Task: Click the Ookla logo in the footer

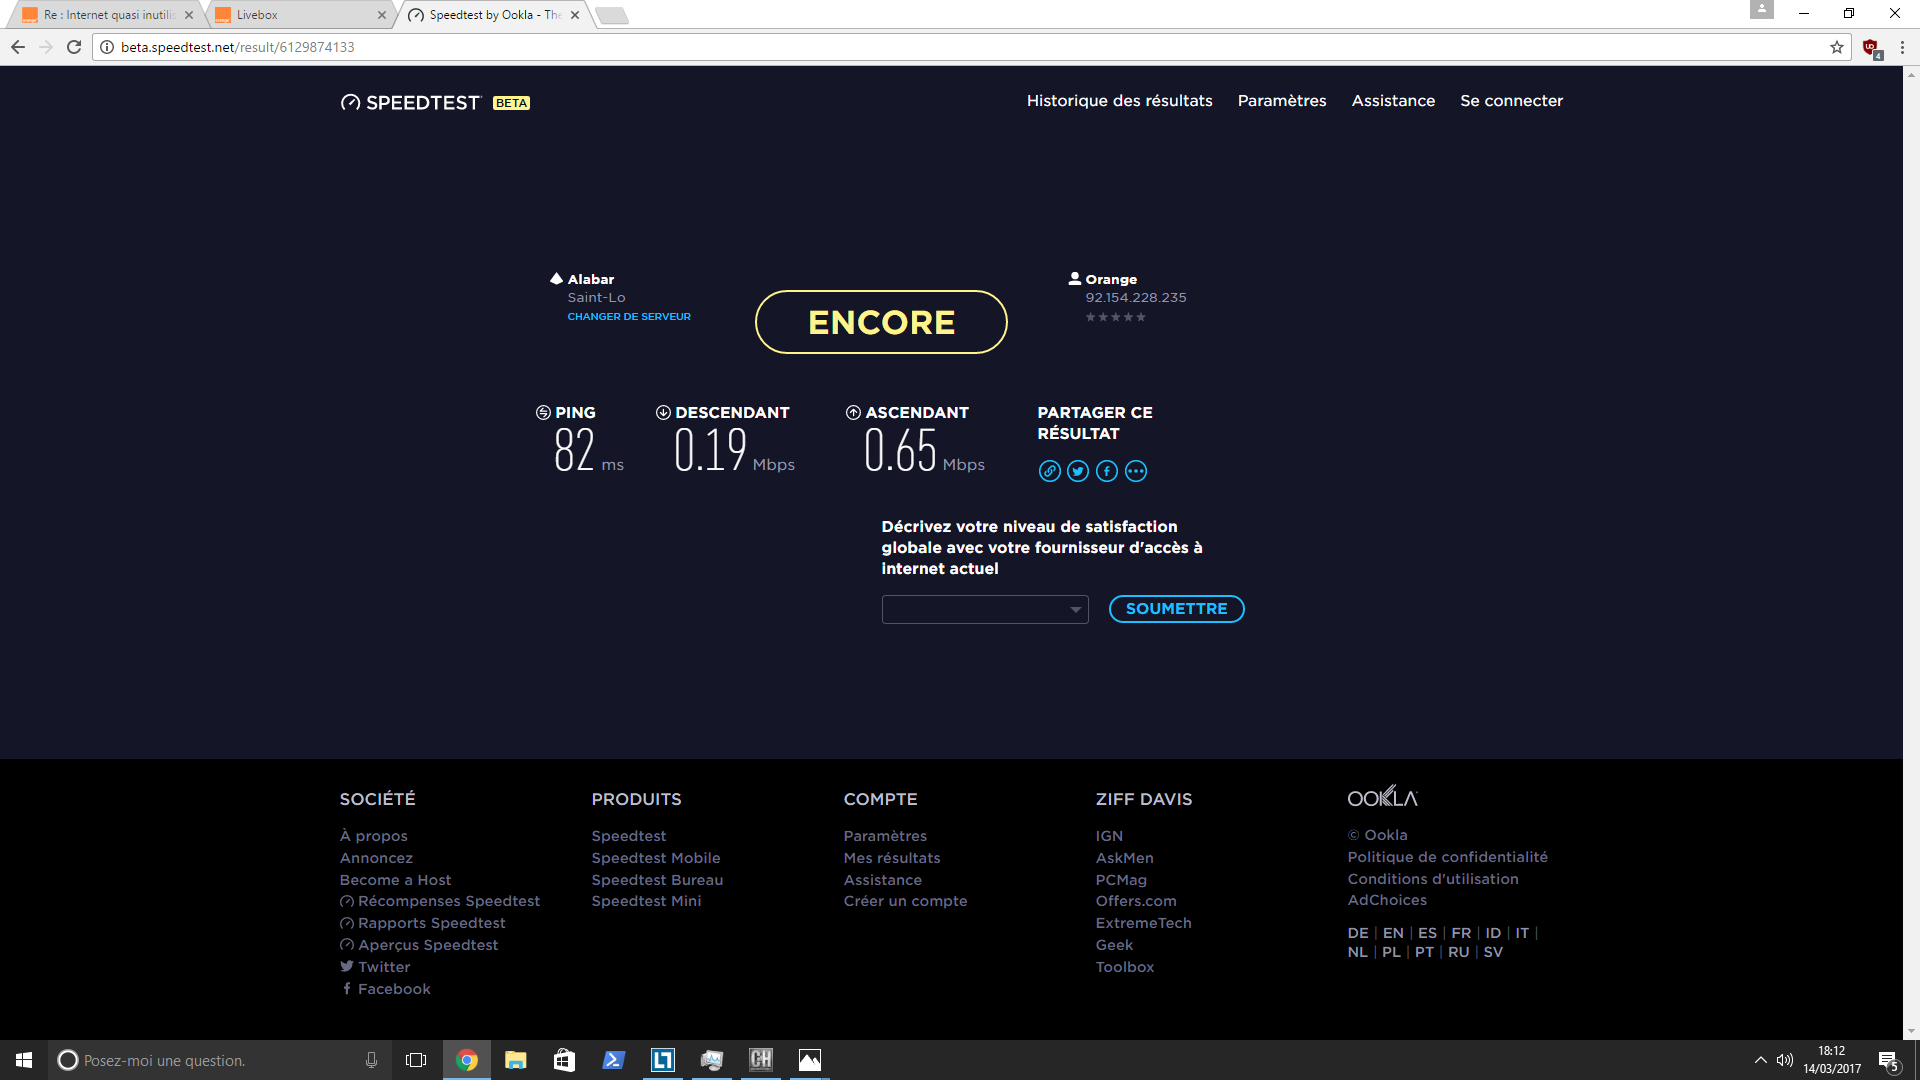Action: click(1384, 796)
